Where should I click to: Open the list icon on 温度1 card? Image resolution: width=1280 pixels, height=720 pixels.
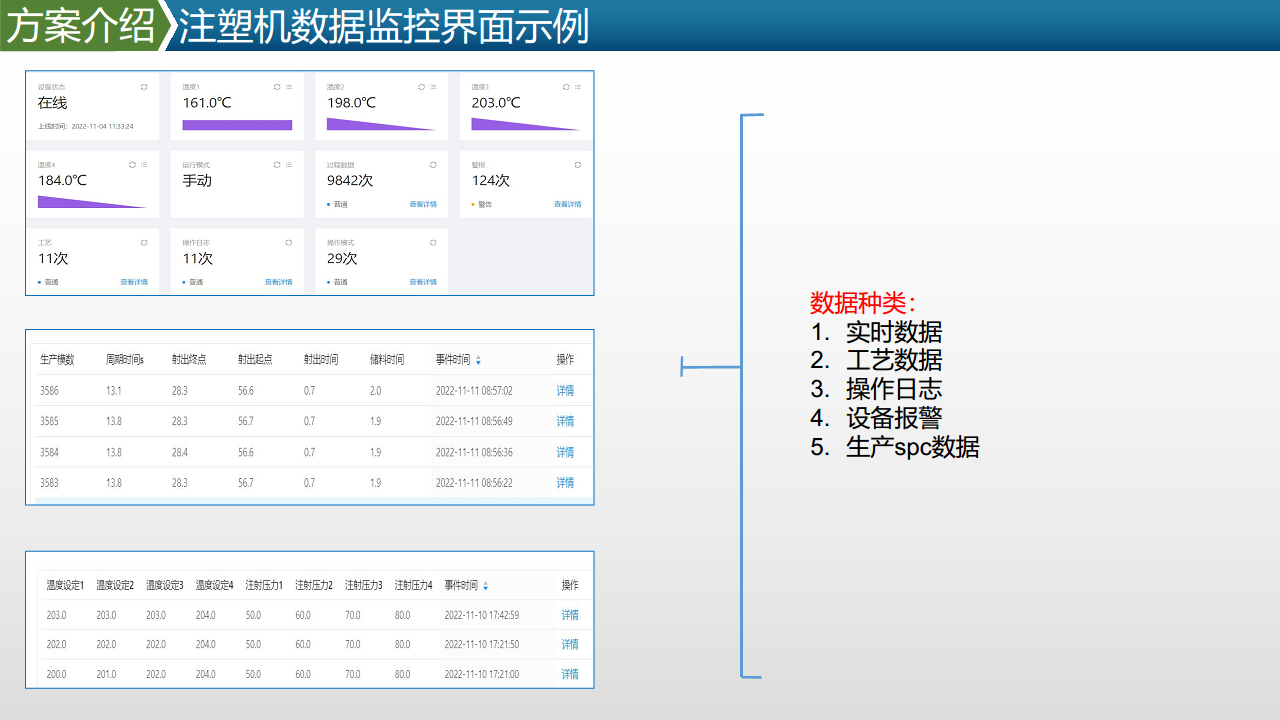[289, 87]
